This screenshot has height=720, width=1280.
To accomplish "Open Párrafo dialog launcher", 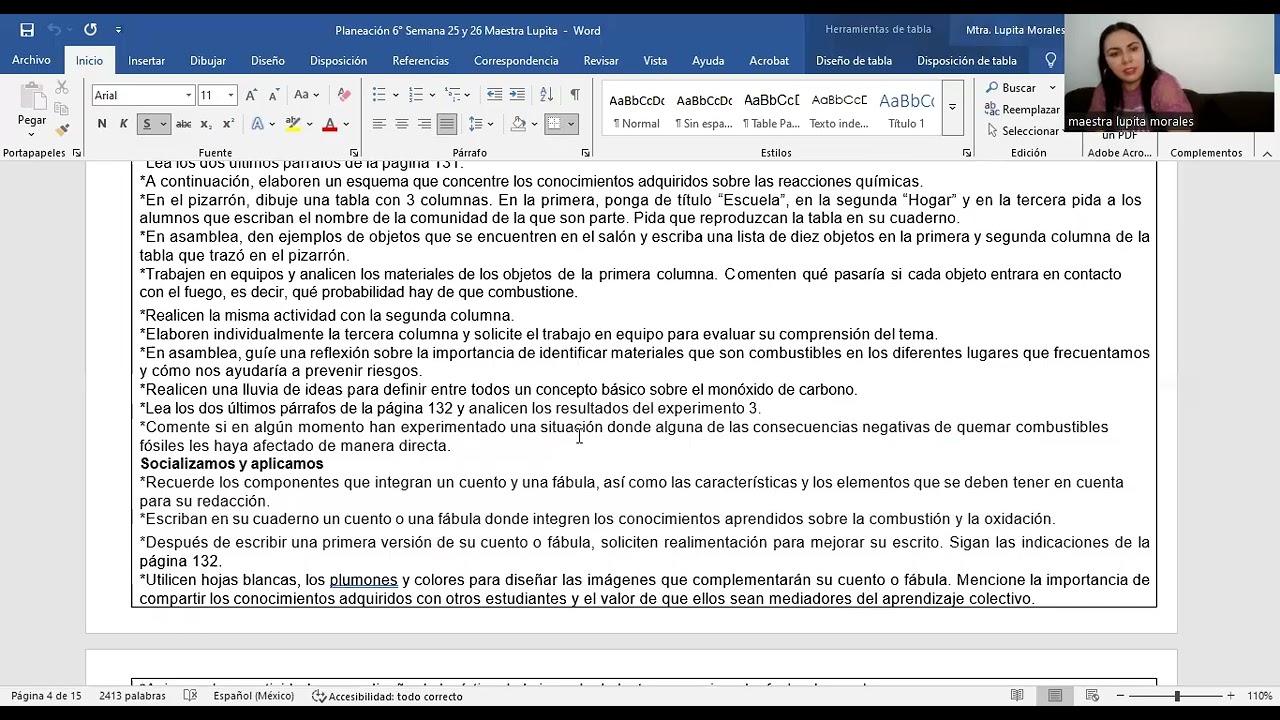I will point(586,153).
